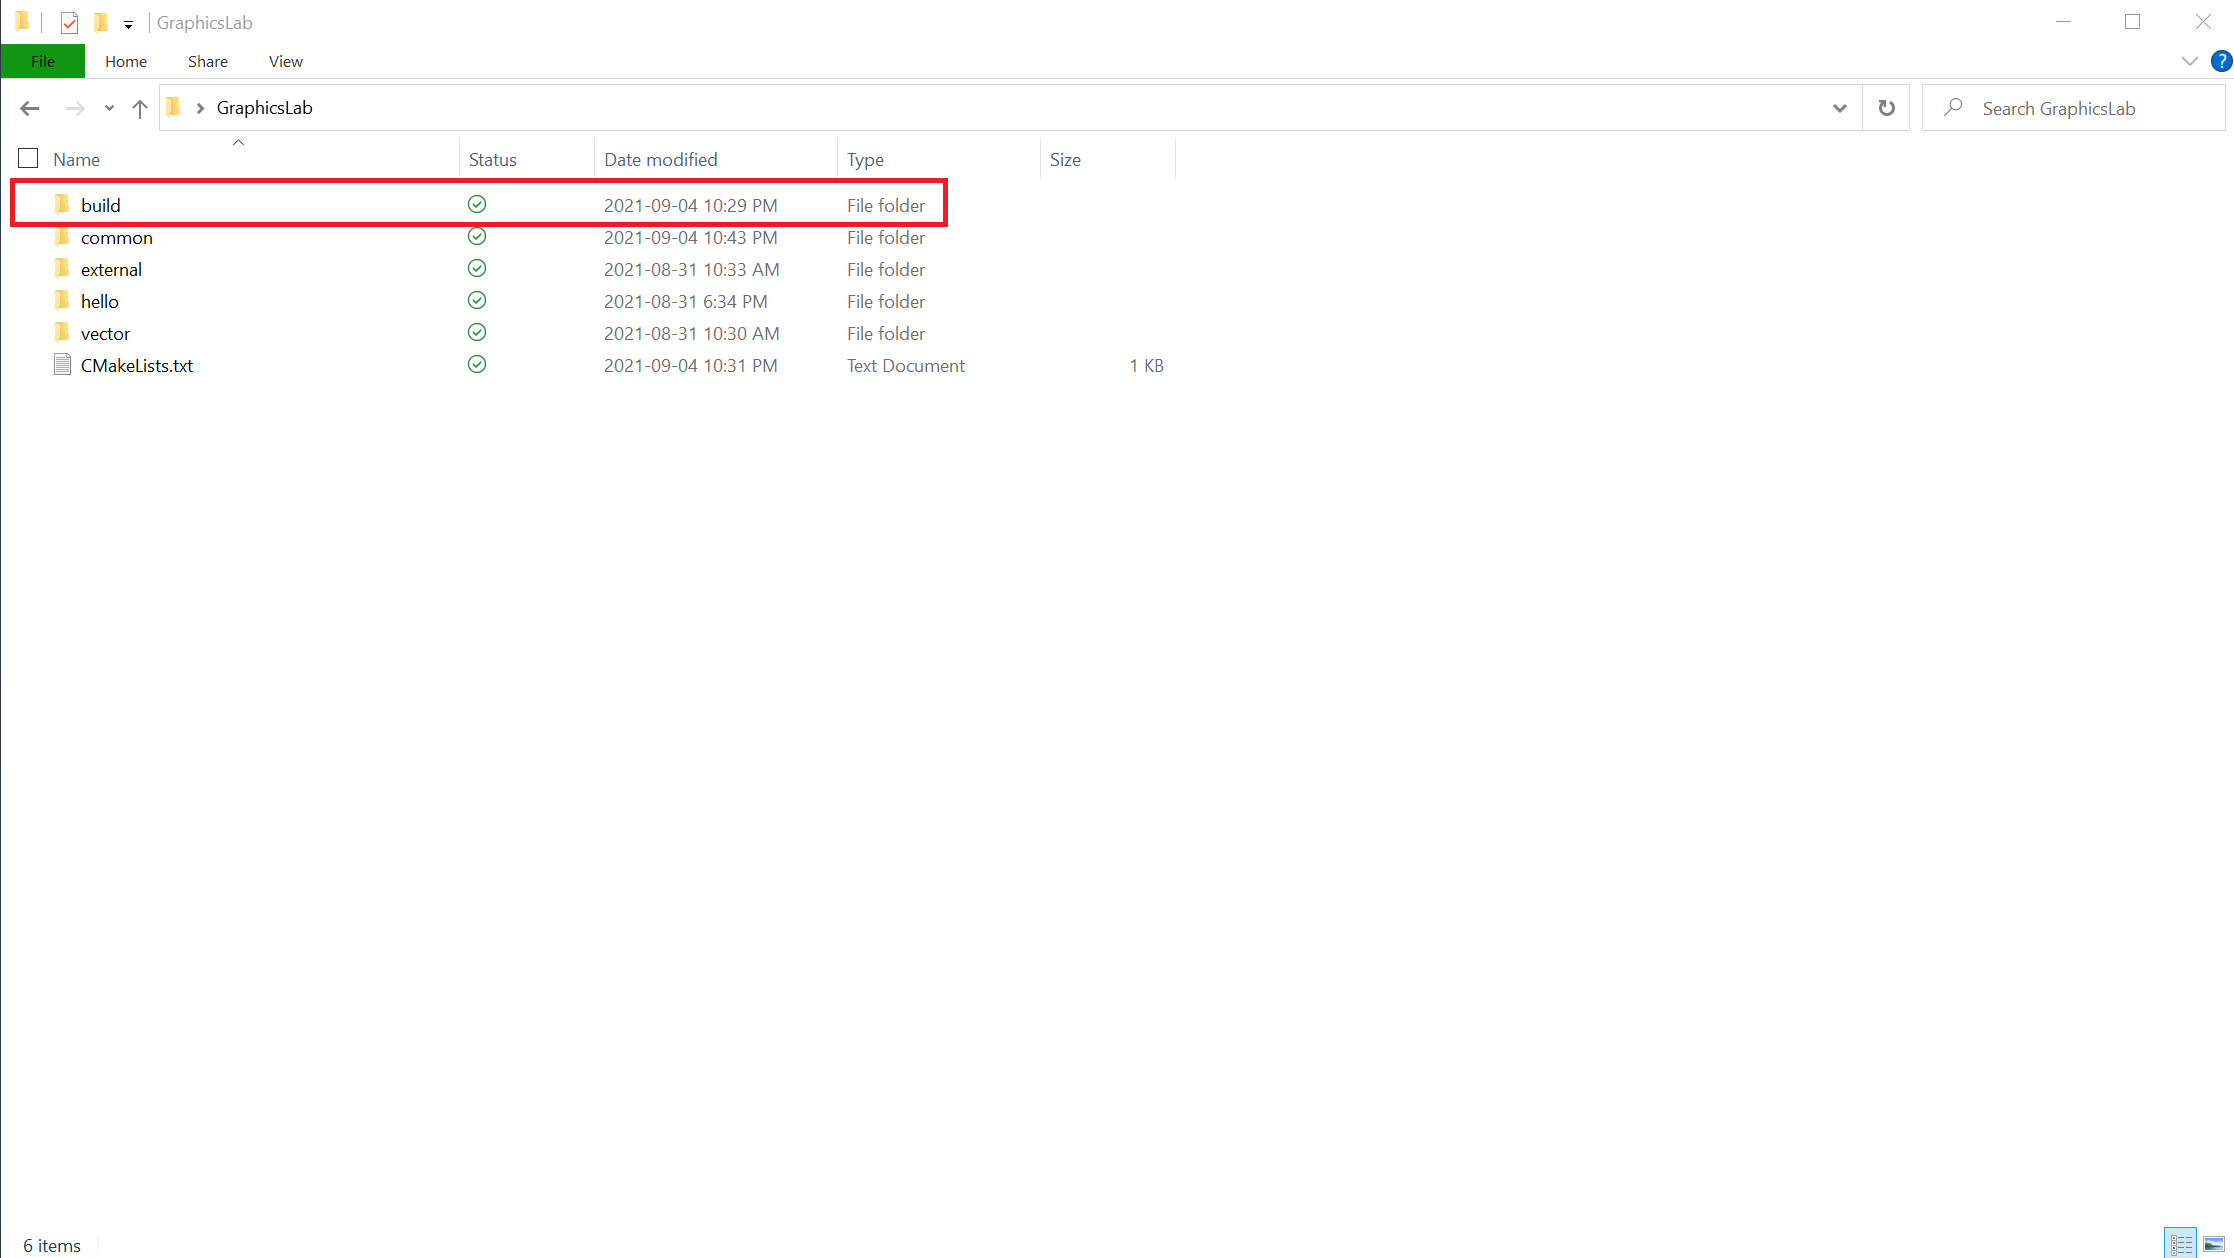Click the Forward navigation arrow

pyautogui.click(x=75, y=108)
